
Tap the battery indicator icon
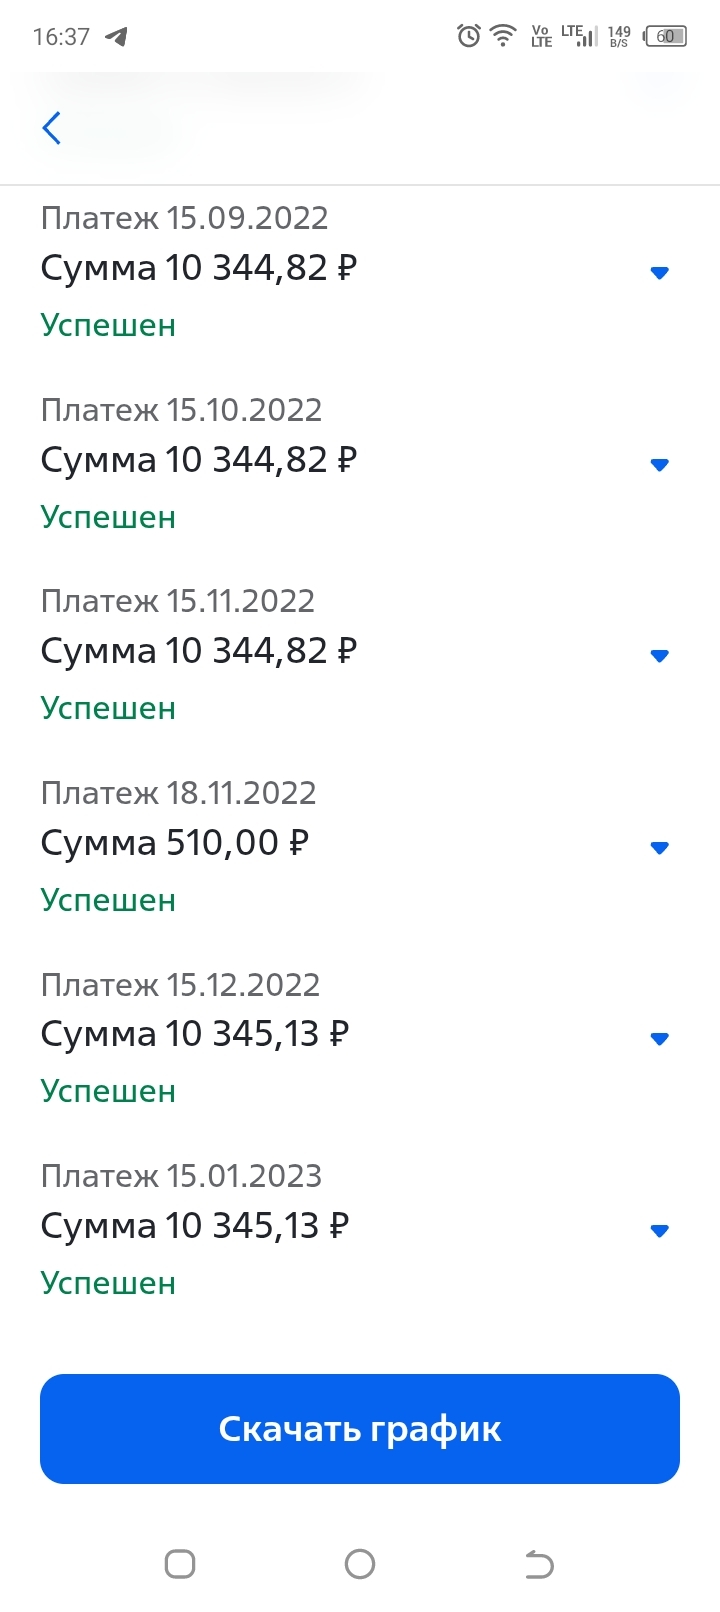[x=666, y=37]
